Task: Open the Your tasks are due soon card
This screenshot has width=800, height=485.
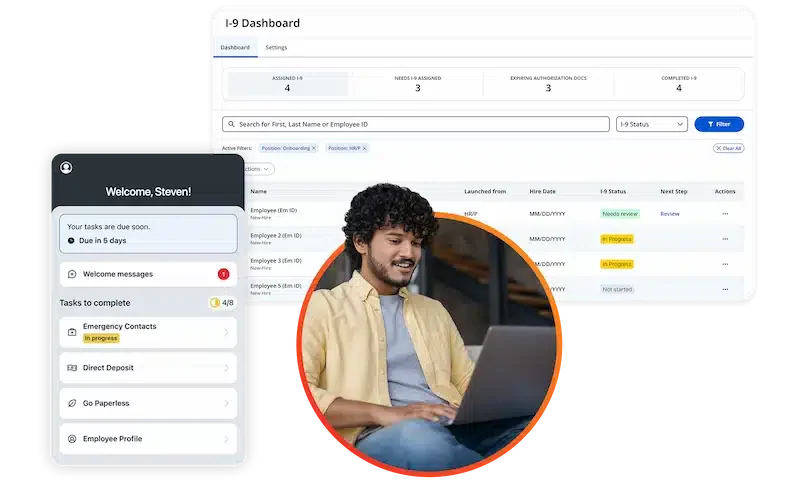Action: (148, 234)
